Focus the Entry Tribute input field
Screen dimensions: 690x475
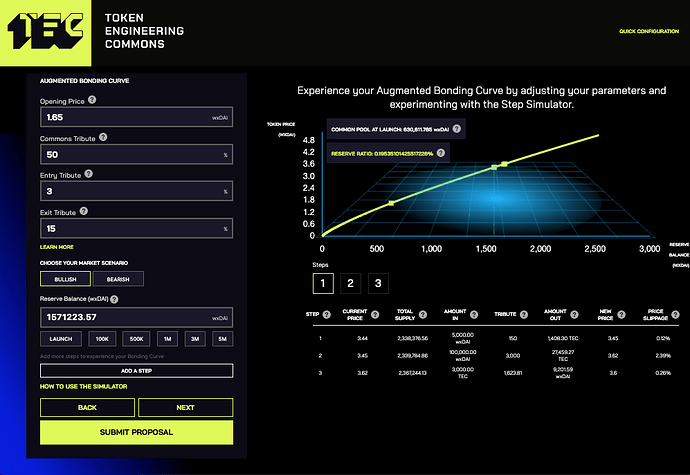[136, 191]
